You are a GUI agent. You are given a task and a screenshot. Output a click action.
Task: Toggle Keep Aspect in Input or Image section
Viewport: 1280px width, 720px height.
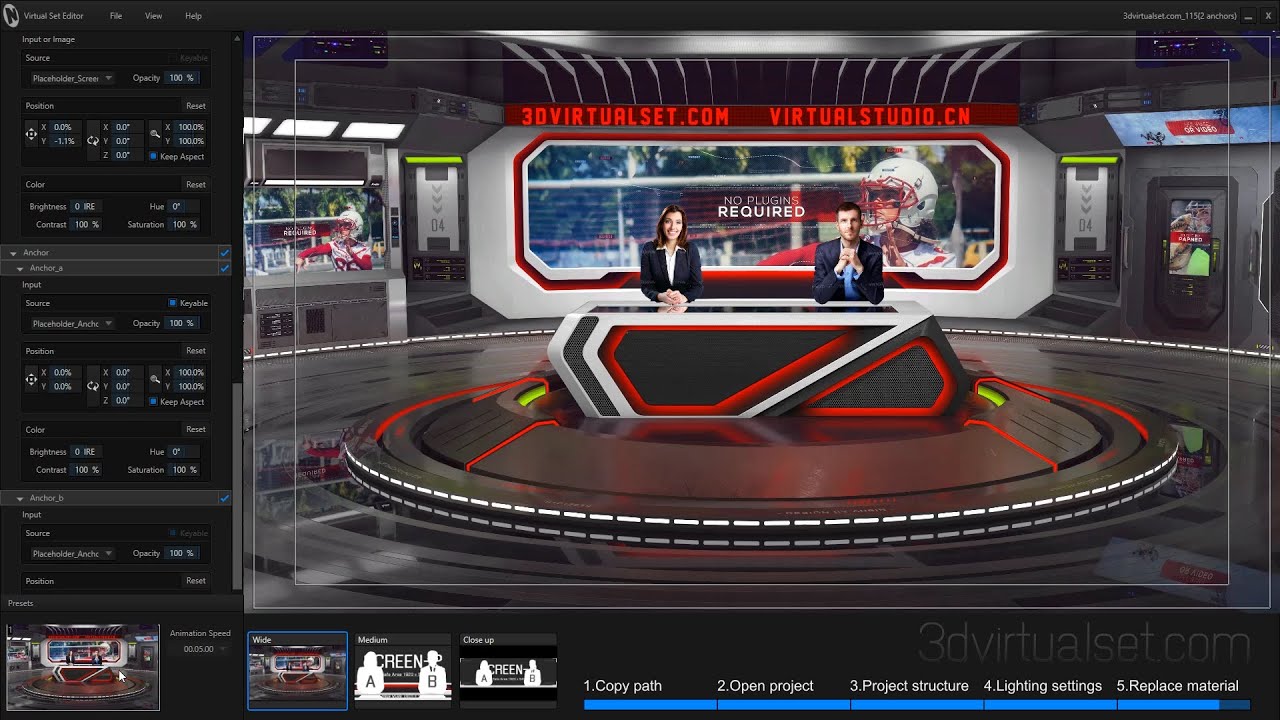tap(153, 156)
